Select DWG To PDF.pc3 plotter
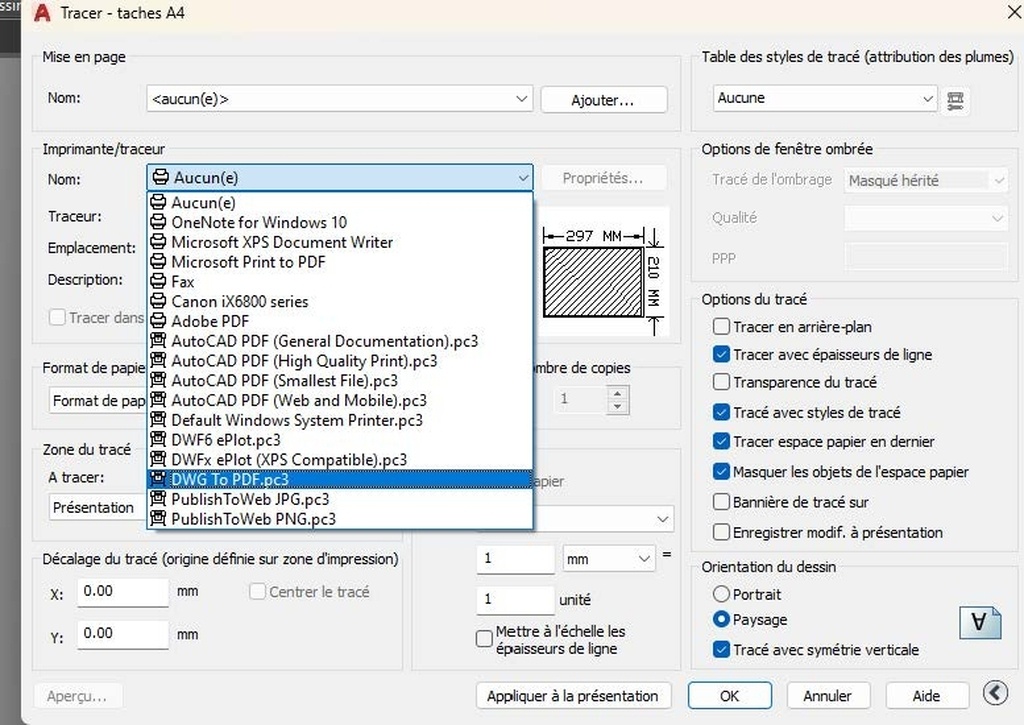 point(340,479)
